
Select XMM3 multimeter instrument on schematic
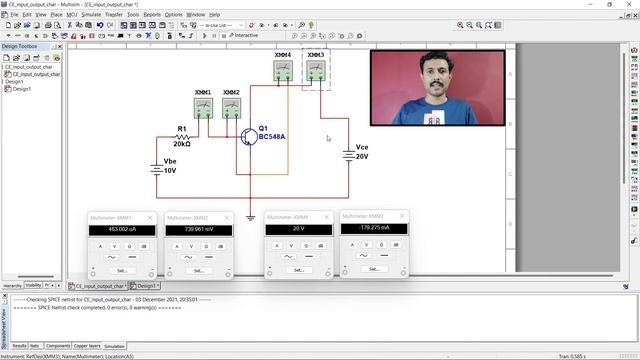coord(316,71)
